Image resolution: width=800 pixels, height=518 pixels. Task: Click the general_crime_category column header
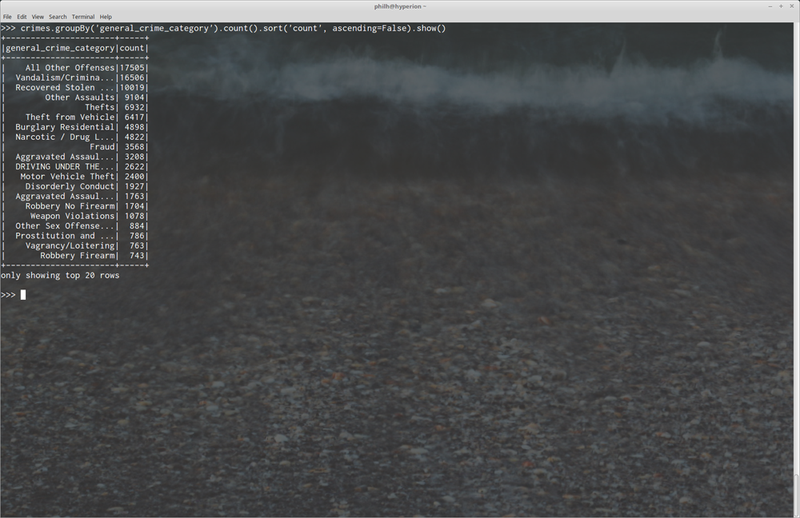click(x=60, y=48)
